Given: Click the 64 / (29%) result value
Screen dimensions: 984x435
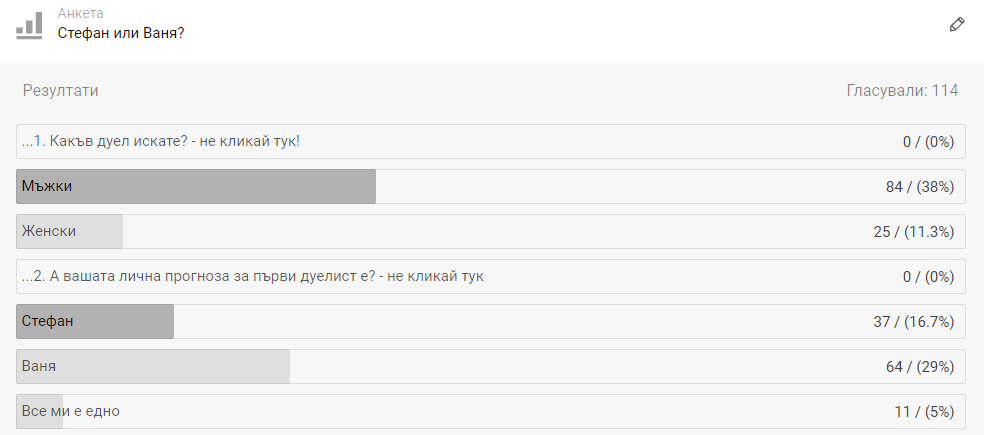Looking at the screenshot, I should 920,367.
